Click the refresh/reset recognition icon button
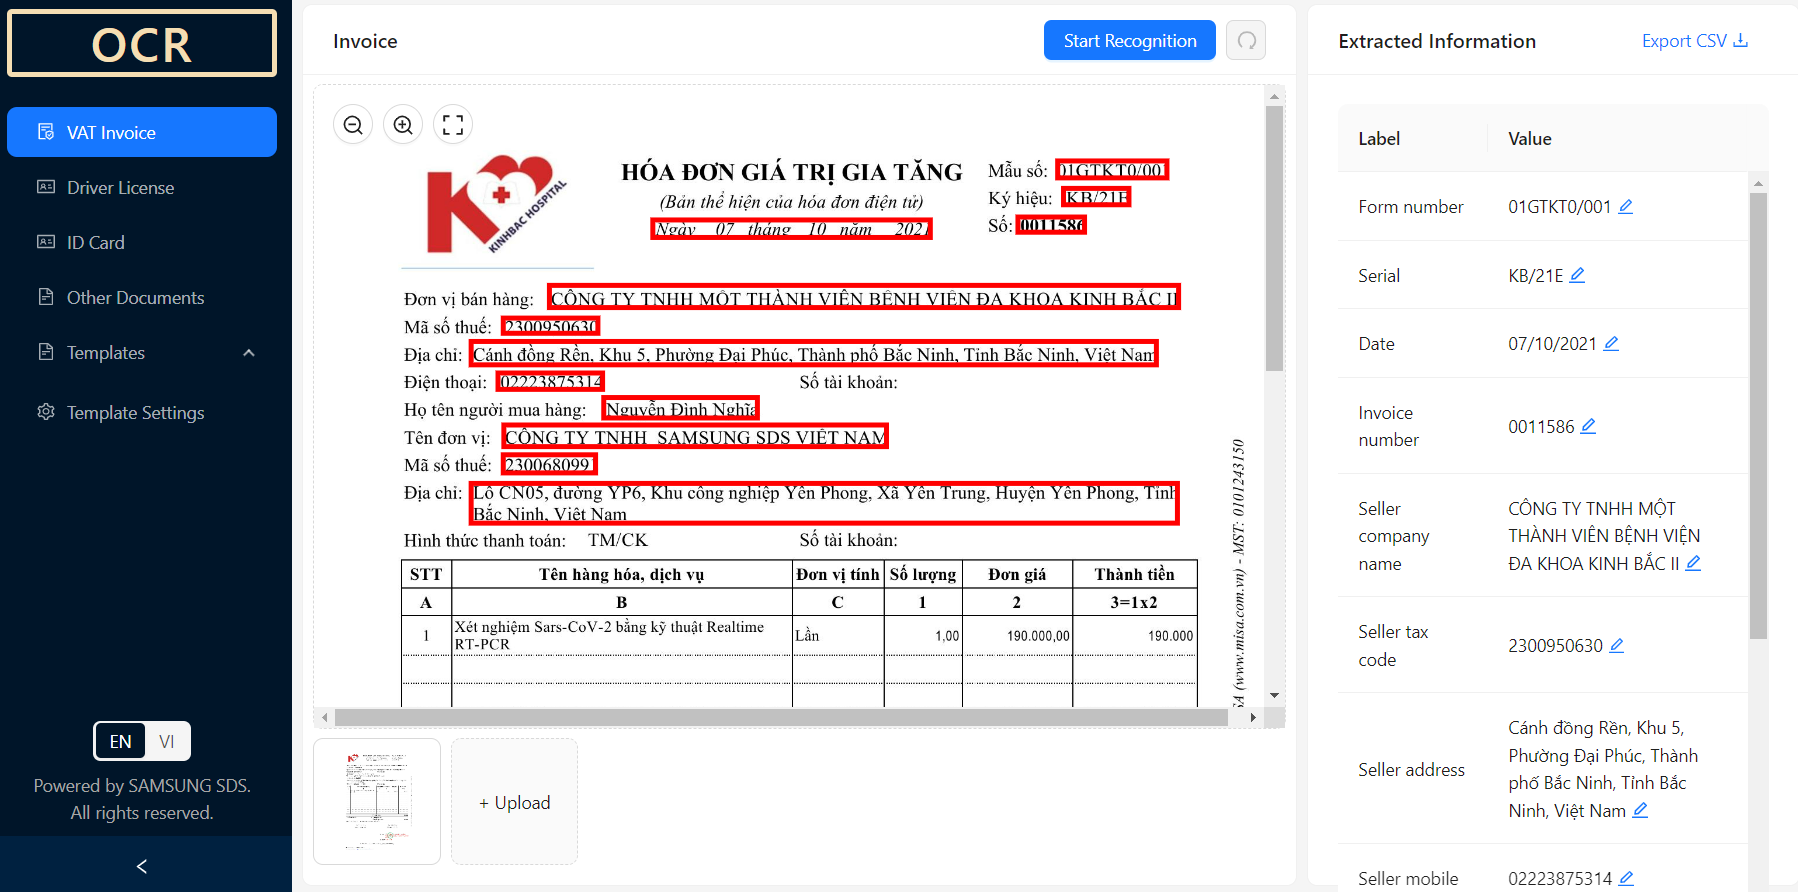1798x892 pixels. point(1246,40)
